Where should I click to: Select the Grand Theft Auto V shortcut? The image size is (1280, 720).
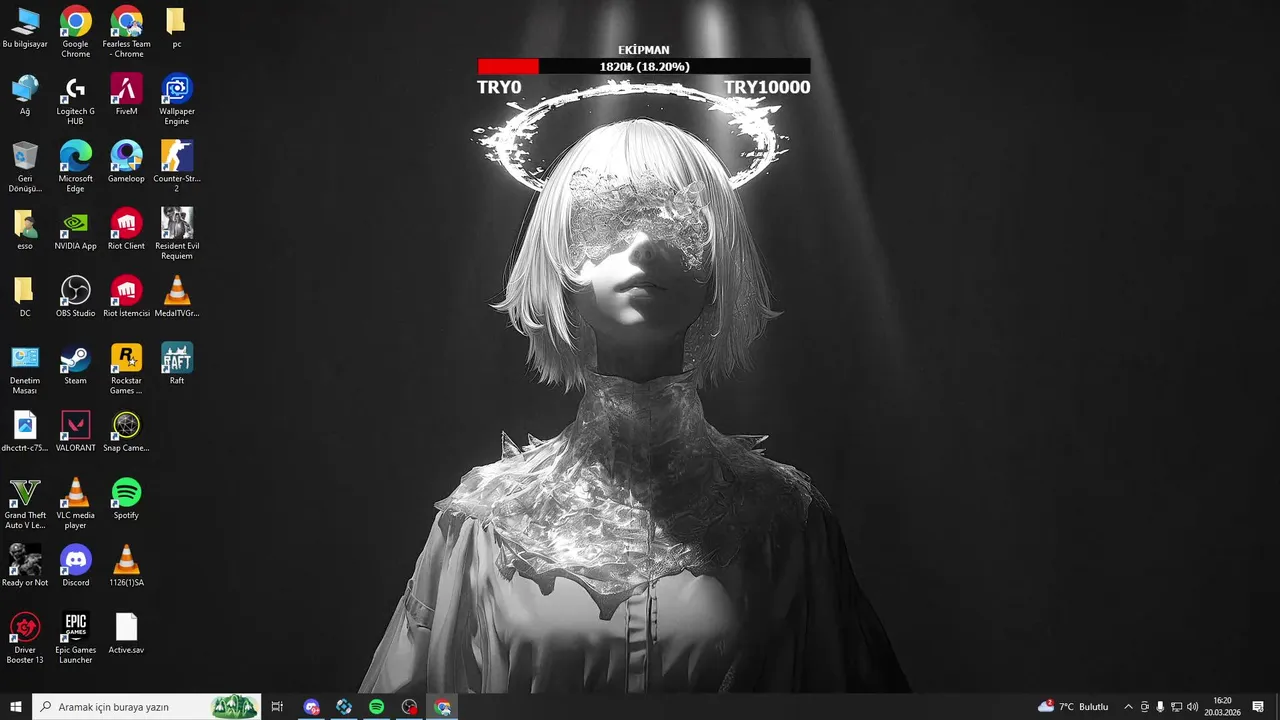pos(25,503)
